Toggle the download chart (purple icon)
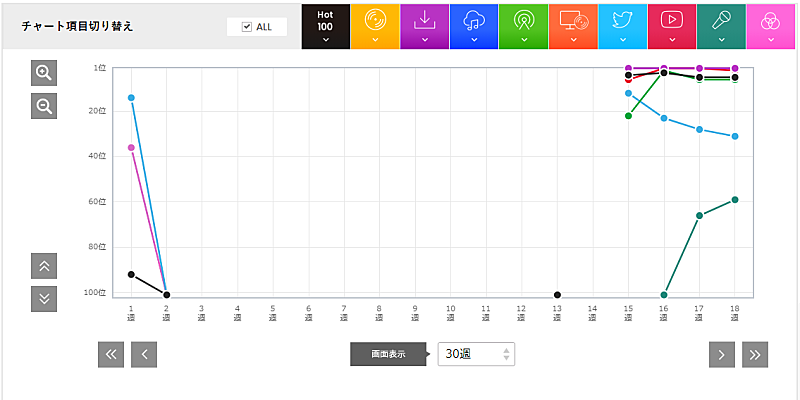The image size is (800, 400). pos(424,26)
